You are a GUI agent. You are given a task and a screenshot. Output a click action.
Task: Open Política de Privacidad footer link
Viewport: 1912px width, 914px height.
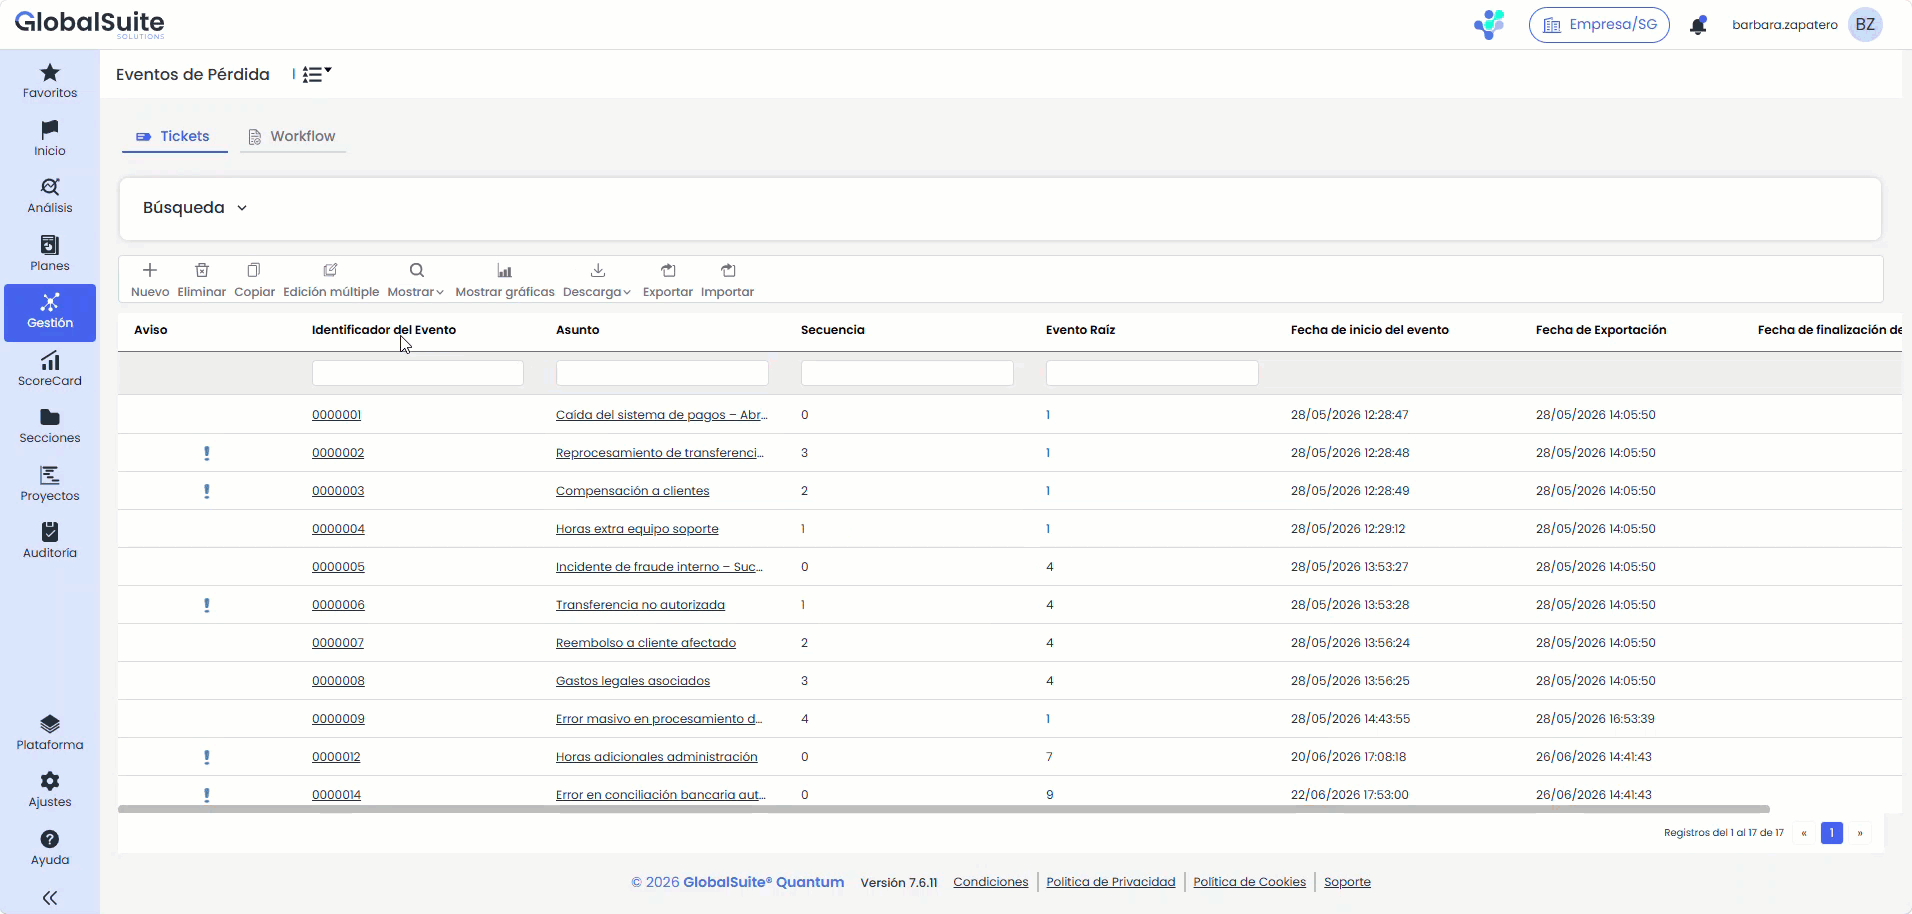(x=1111, y=882)
